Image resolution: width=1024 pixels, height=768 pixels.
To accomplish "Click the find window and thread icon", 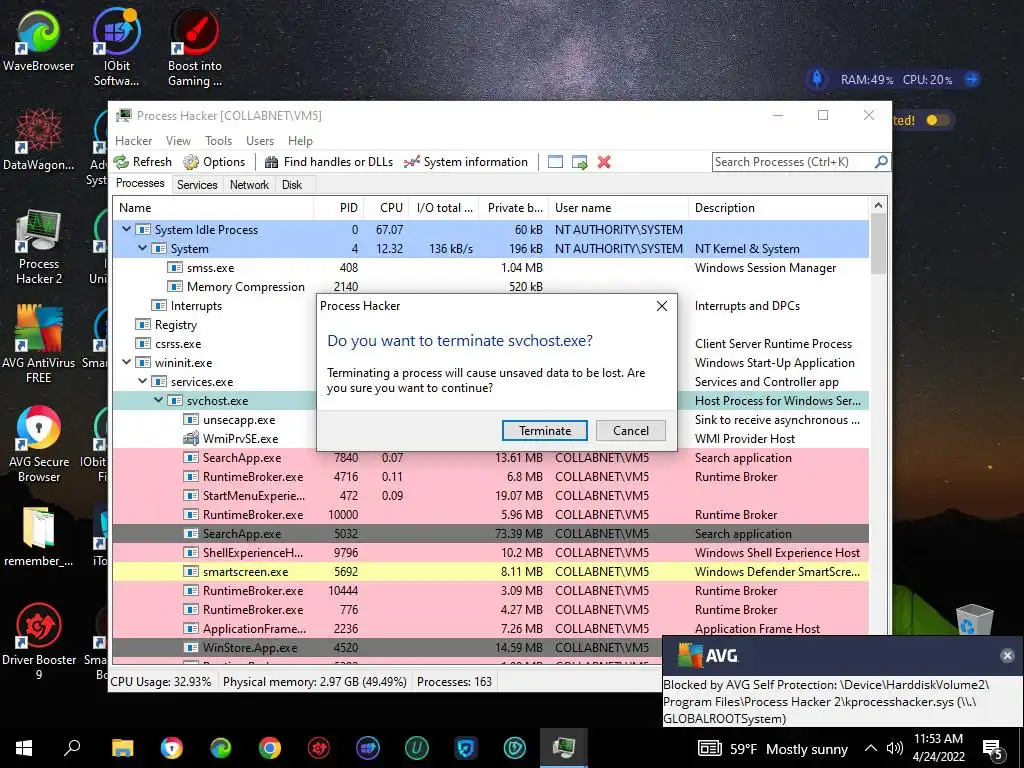I will coord(579,162).
